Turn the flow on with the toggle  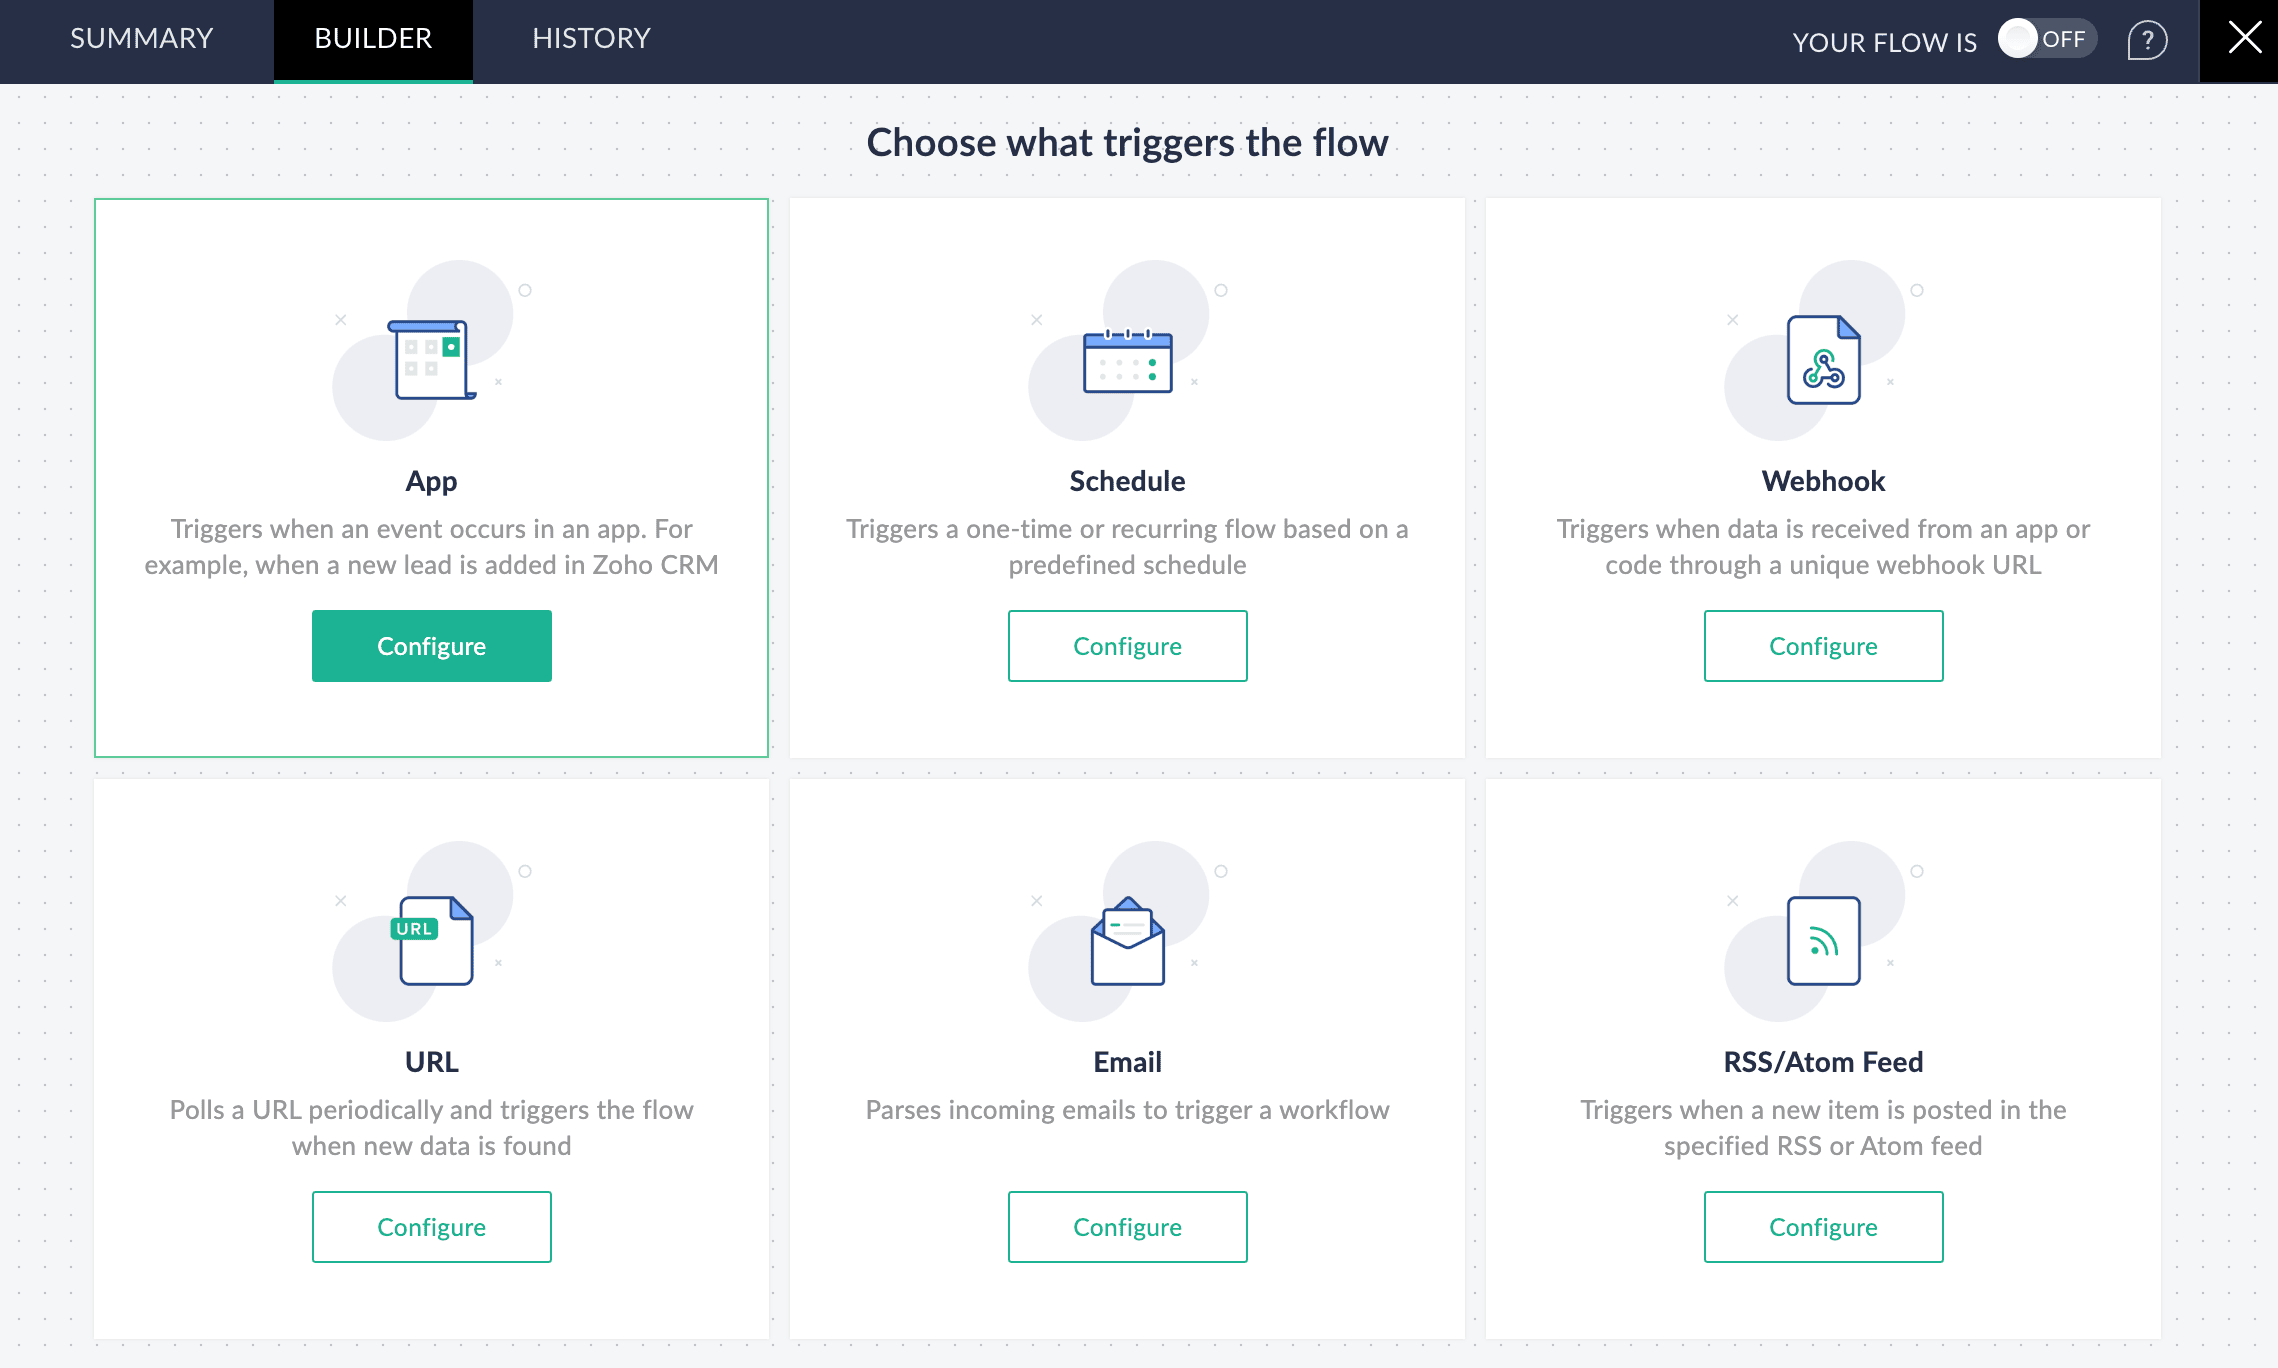pyautogui.click(x=2046, y=39)
